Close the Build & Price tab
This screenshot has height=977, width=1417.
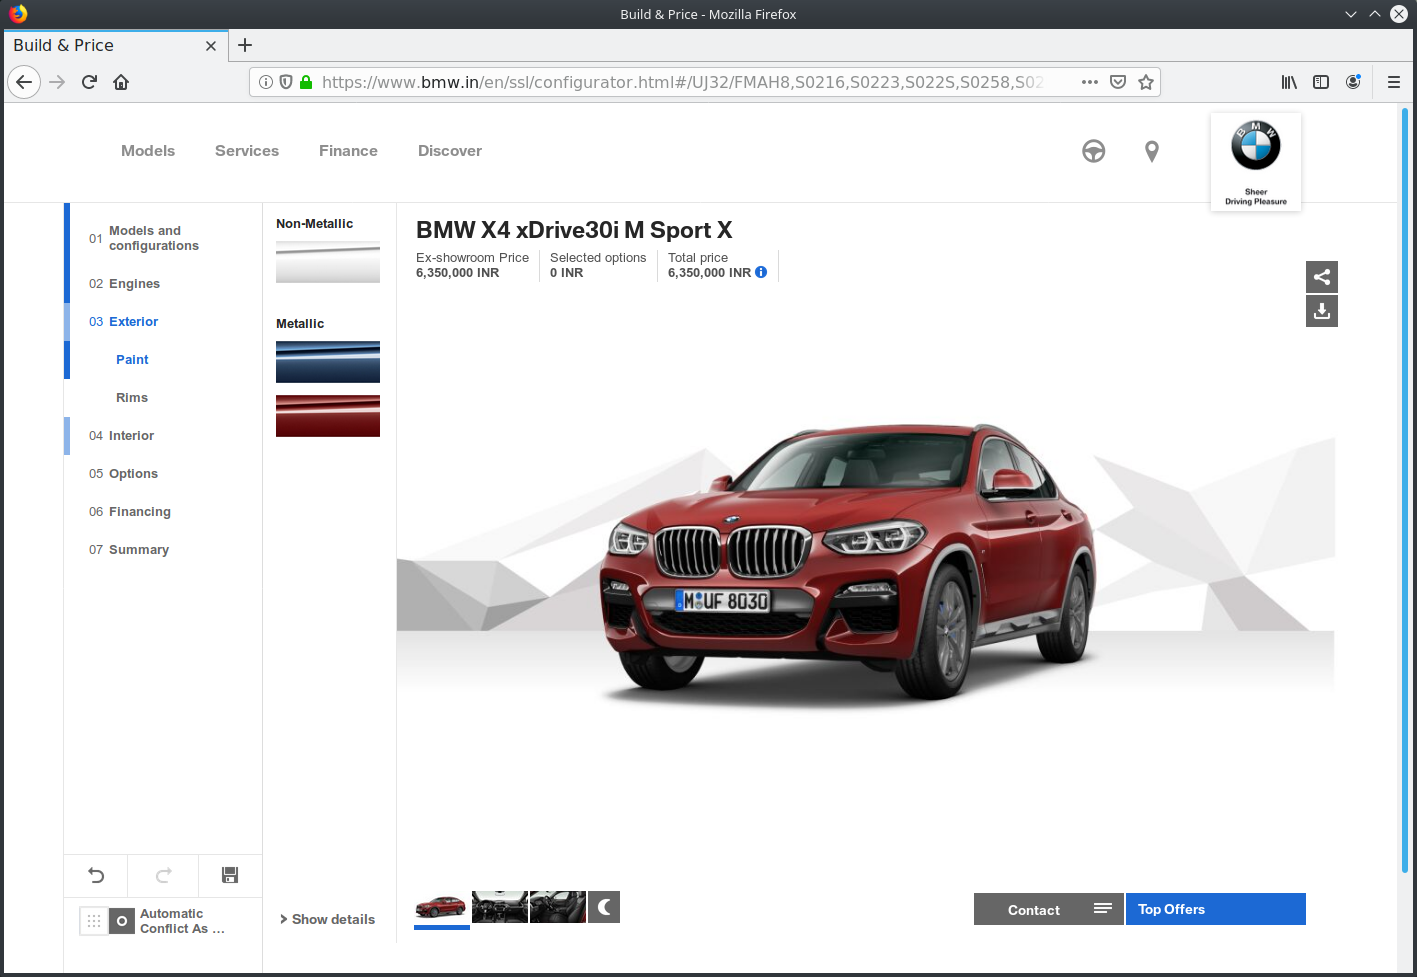(x=211, y=46)
